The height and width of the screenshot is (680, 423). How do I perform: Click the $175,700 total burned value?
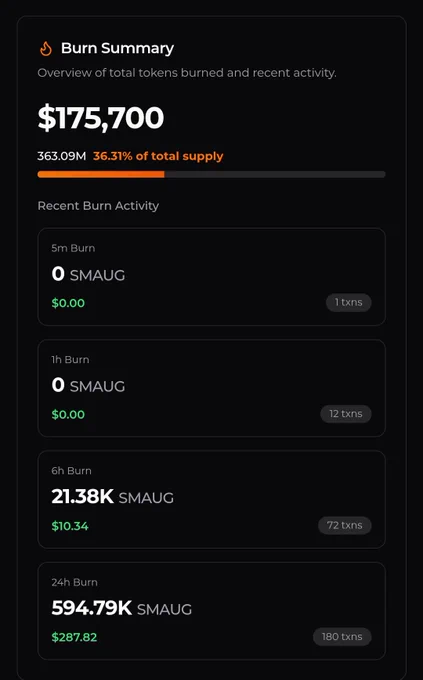[x=101, y=118]
